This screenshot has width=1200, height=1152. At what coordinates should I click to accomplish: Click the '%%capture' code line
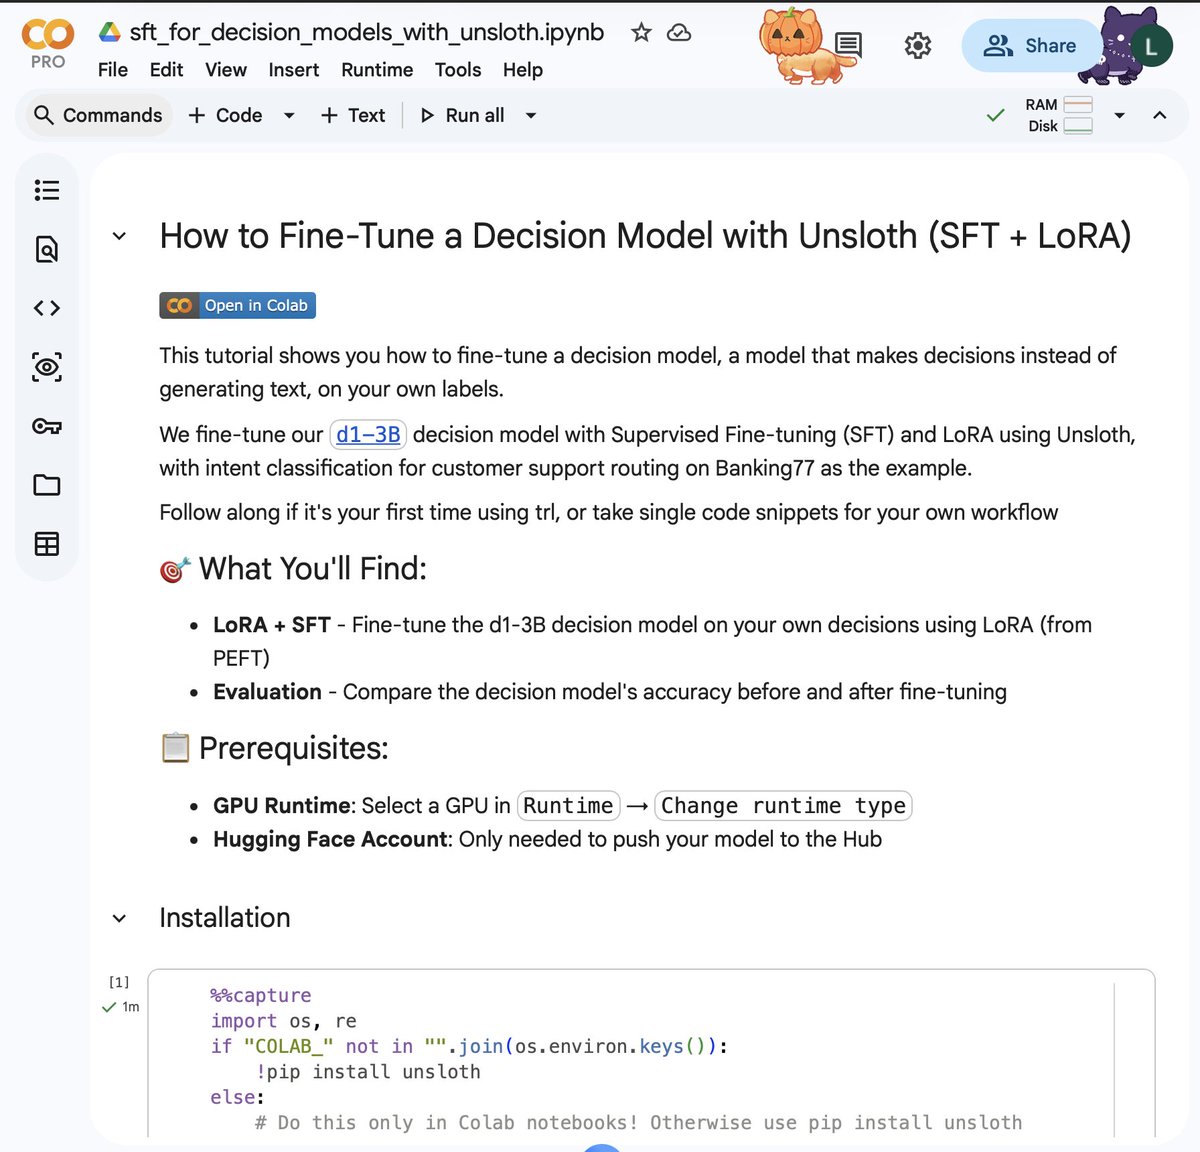[261, 995]
